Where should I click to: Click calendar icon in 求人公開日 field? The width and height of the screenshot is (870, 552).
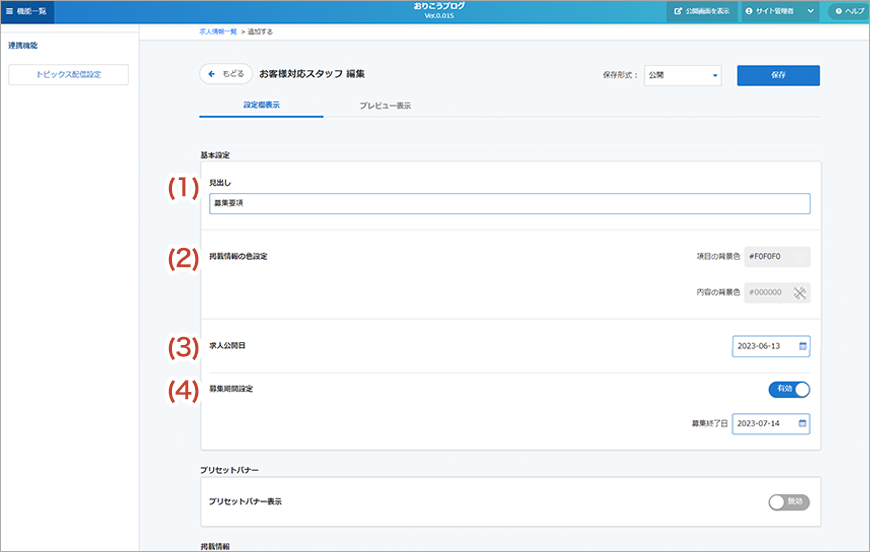pos(802,346)
